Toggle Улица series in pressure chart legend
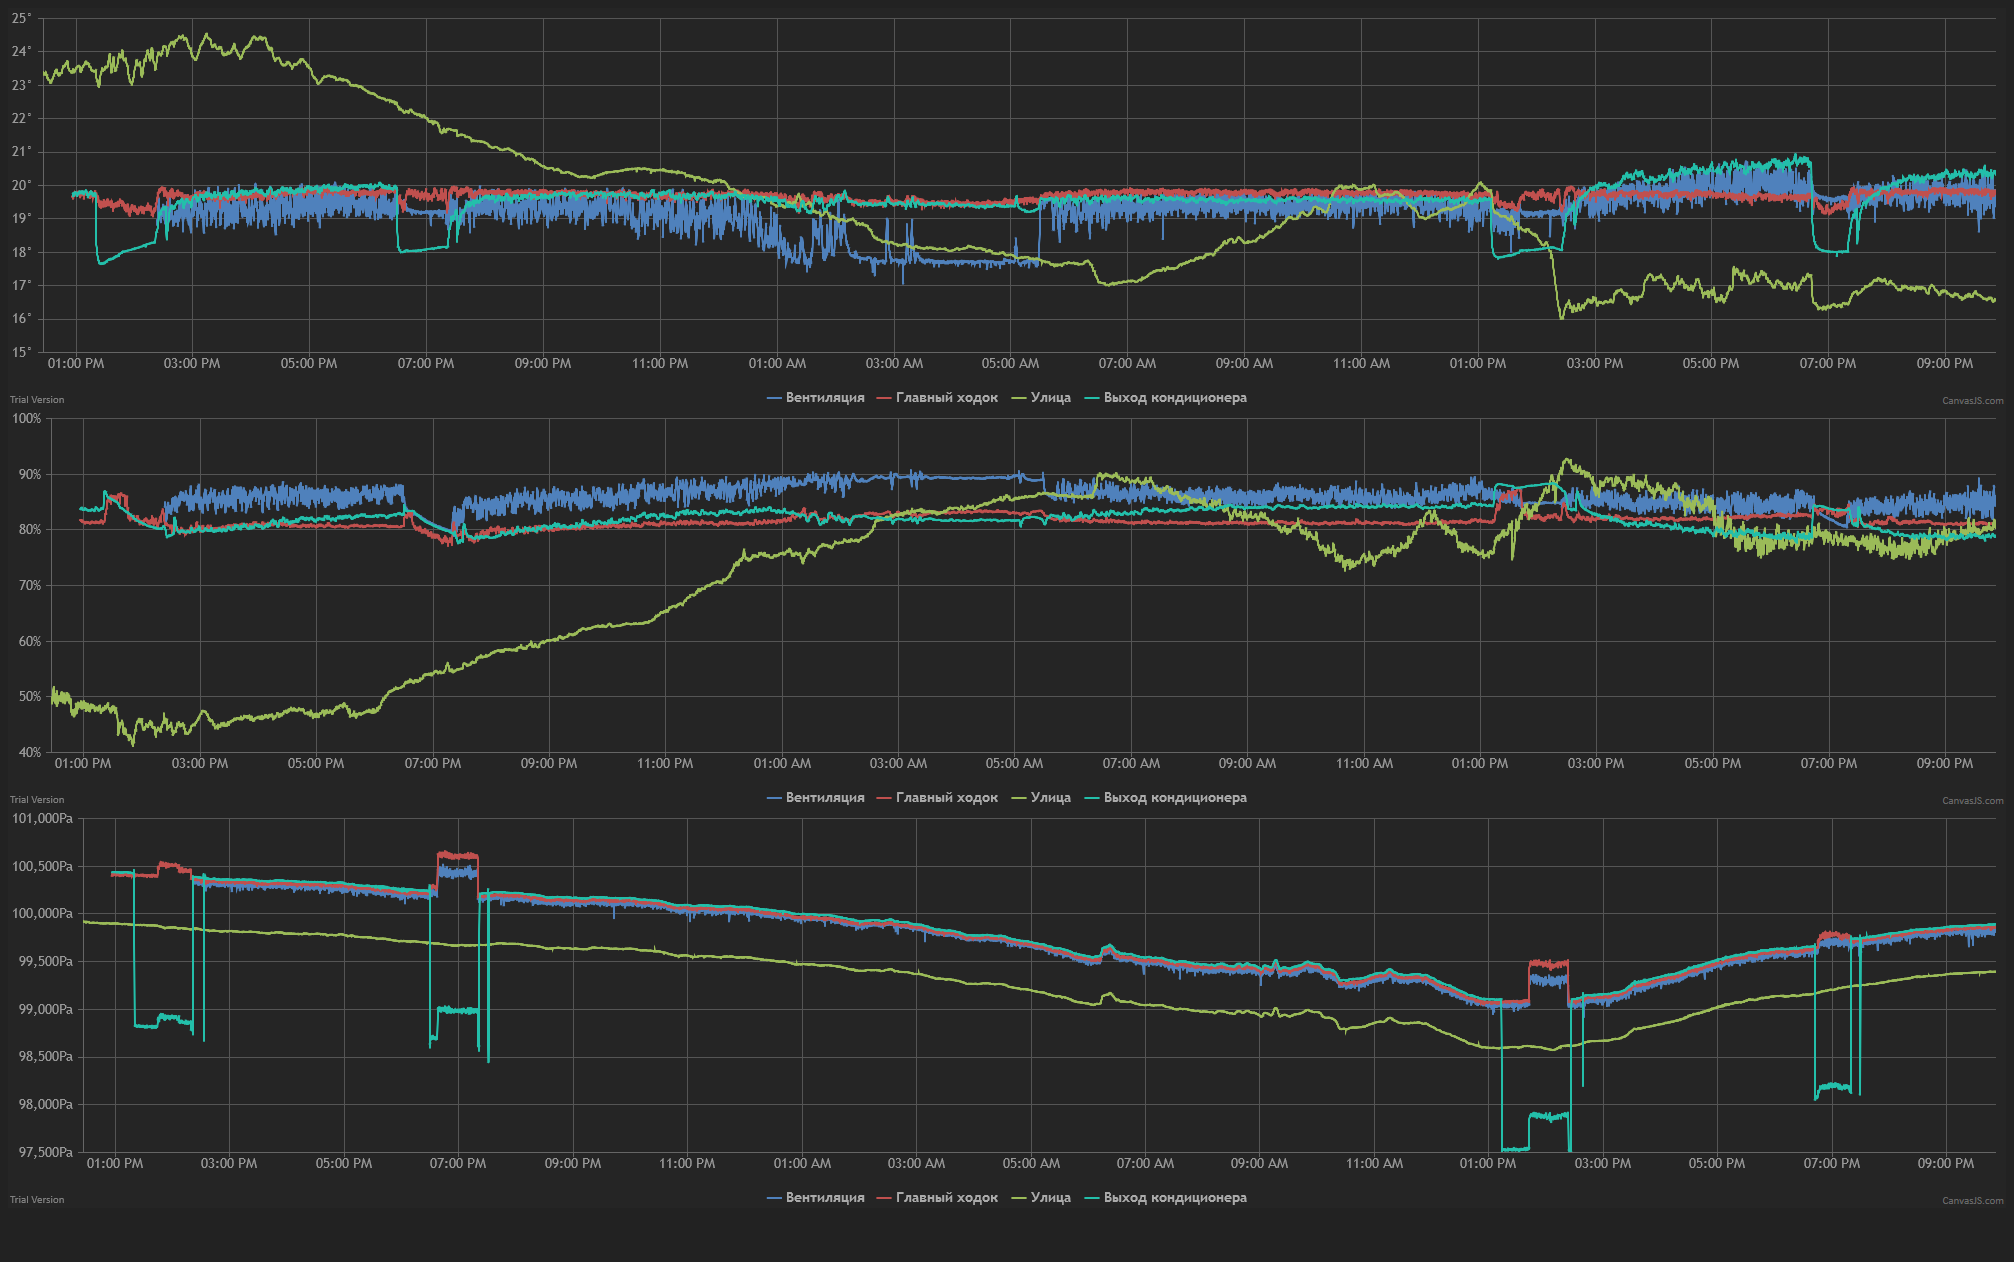Screen dimensions: 2014x1262 1041,1198
